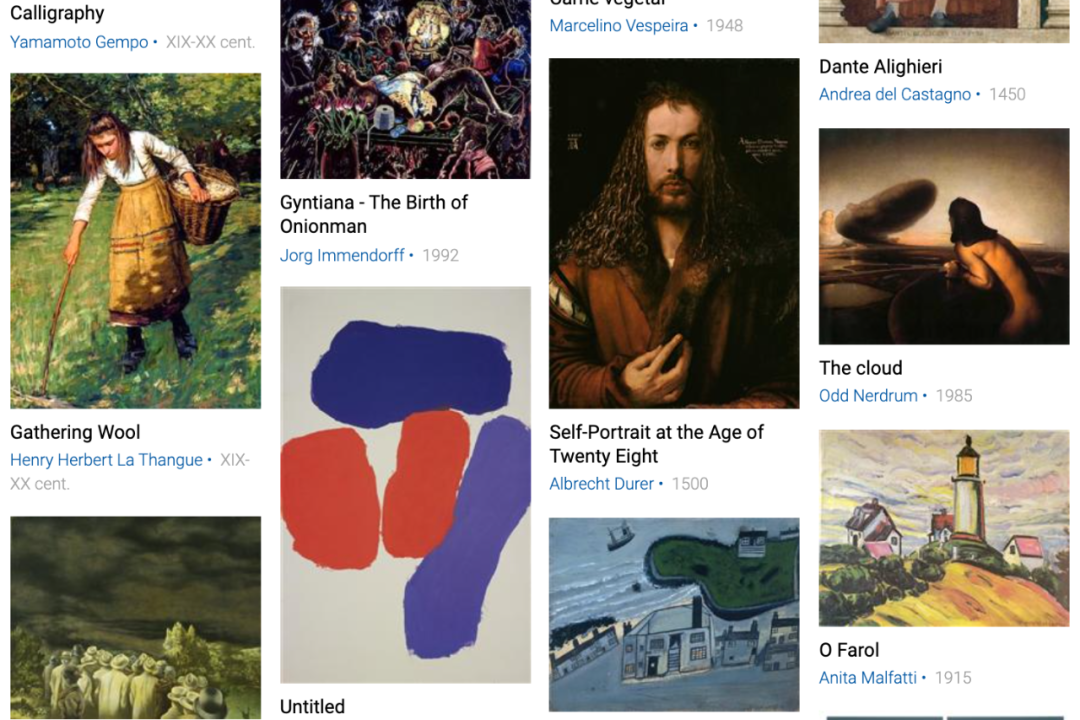This screenshot has height=720, width=1080.
Task: Open the Albrecht Durer artist link
Action: (x=601, y=484)
